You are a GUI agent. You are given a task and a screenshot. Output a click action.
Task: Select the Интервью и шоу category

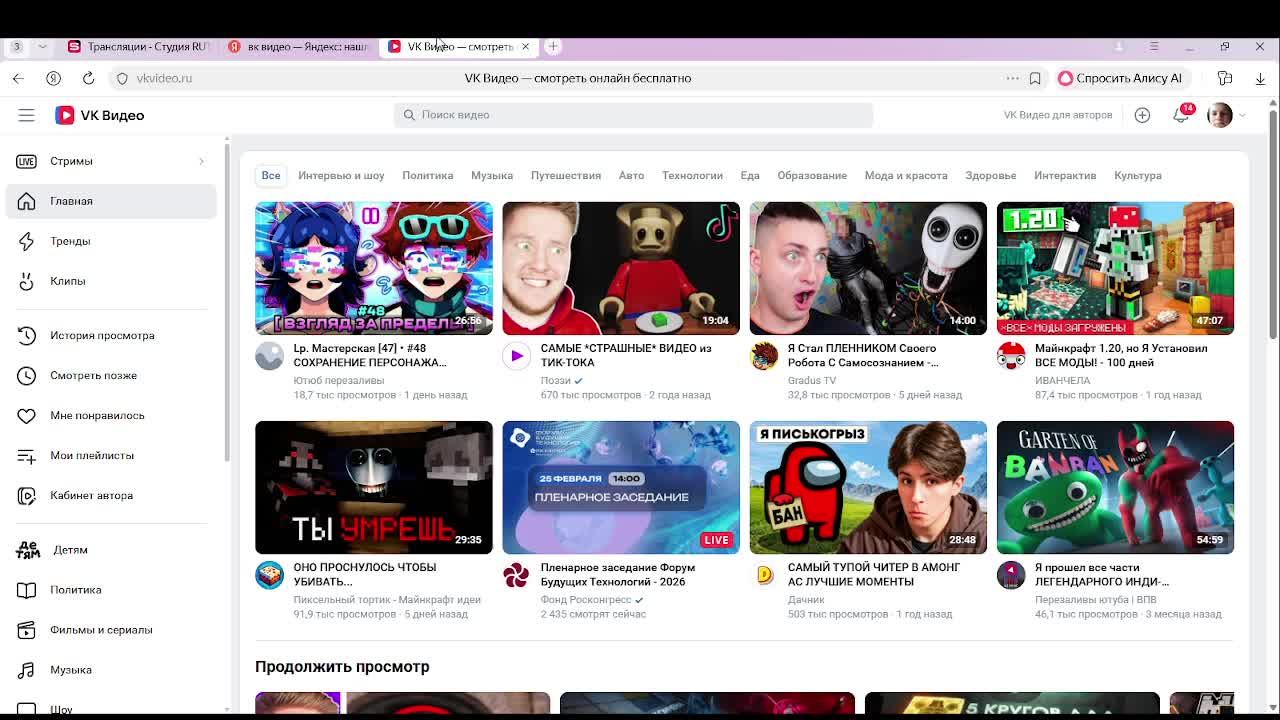click(341, 175)
